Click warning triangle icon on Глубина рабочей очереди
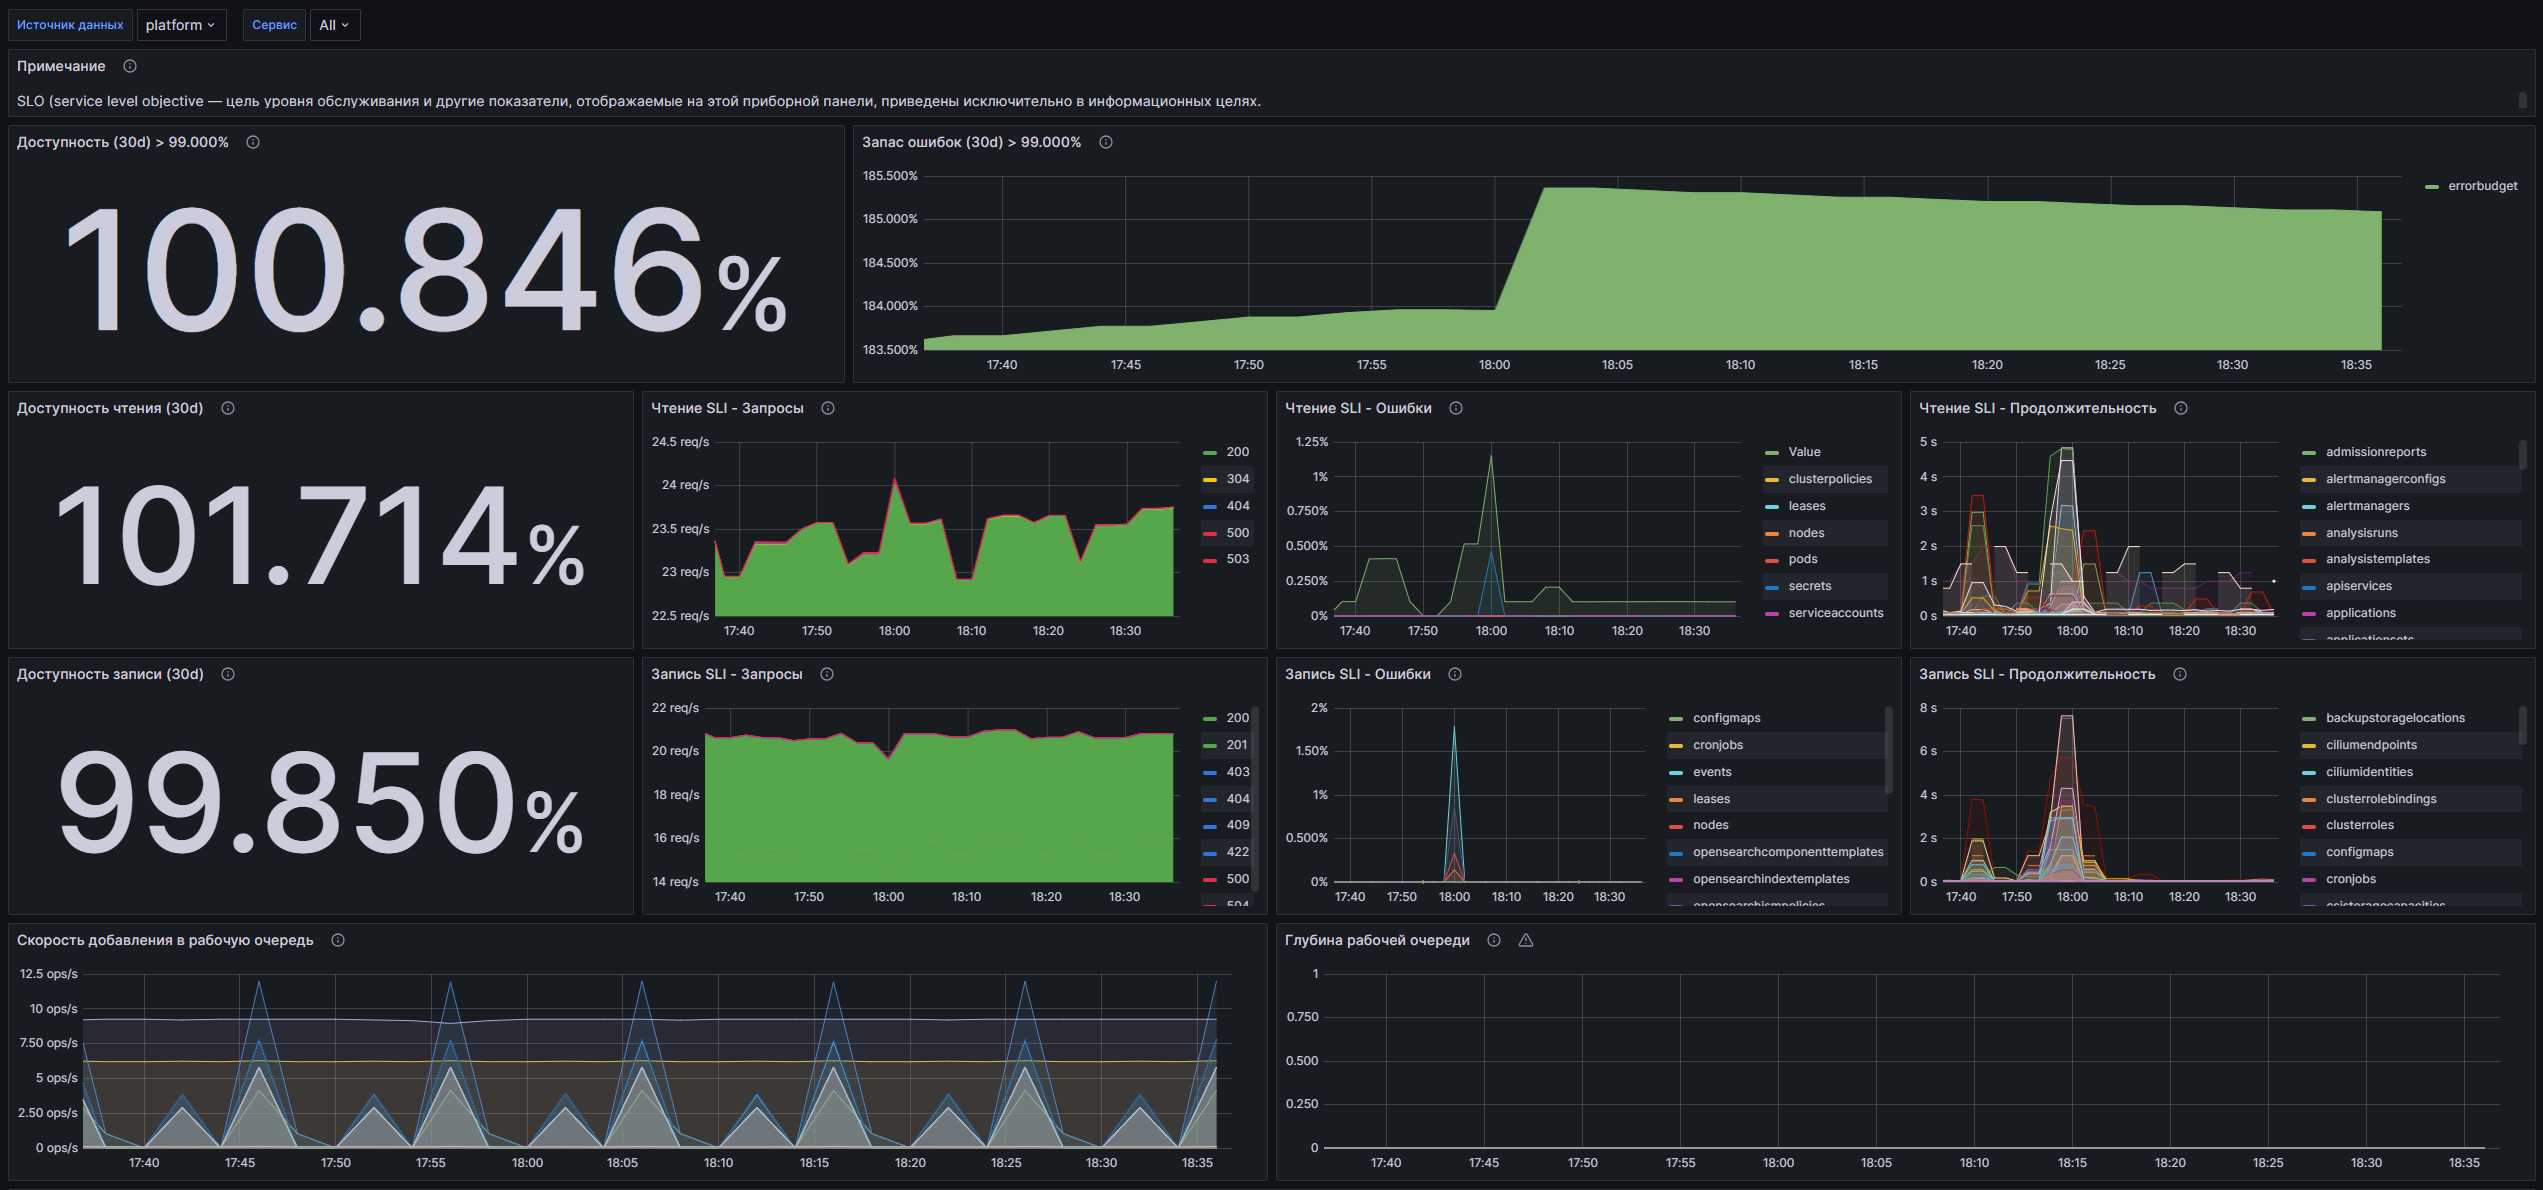2543x1190 pixels. [1526, 940]
